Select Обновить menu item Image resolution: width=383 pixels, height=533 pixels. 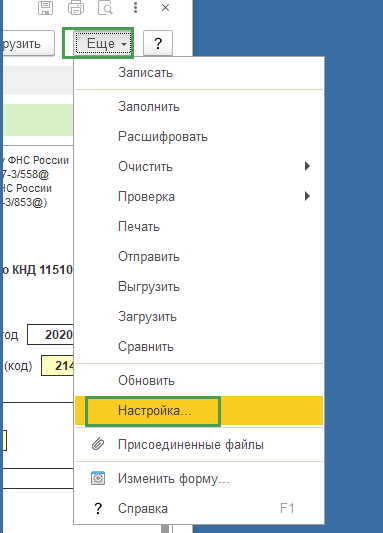pos(199,380)
